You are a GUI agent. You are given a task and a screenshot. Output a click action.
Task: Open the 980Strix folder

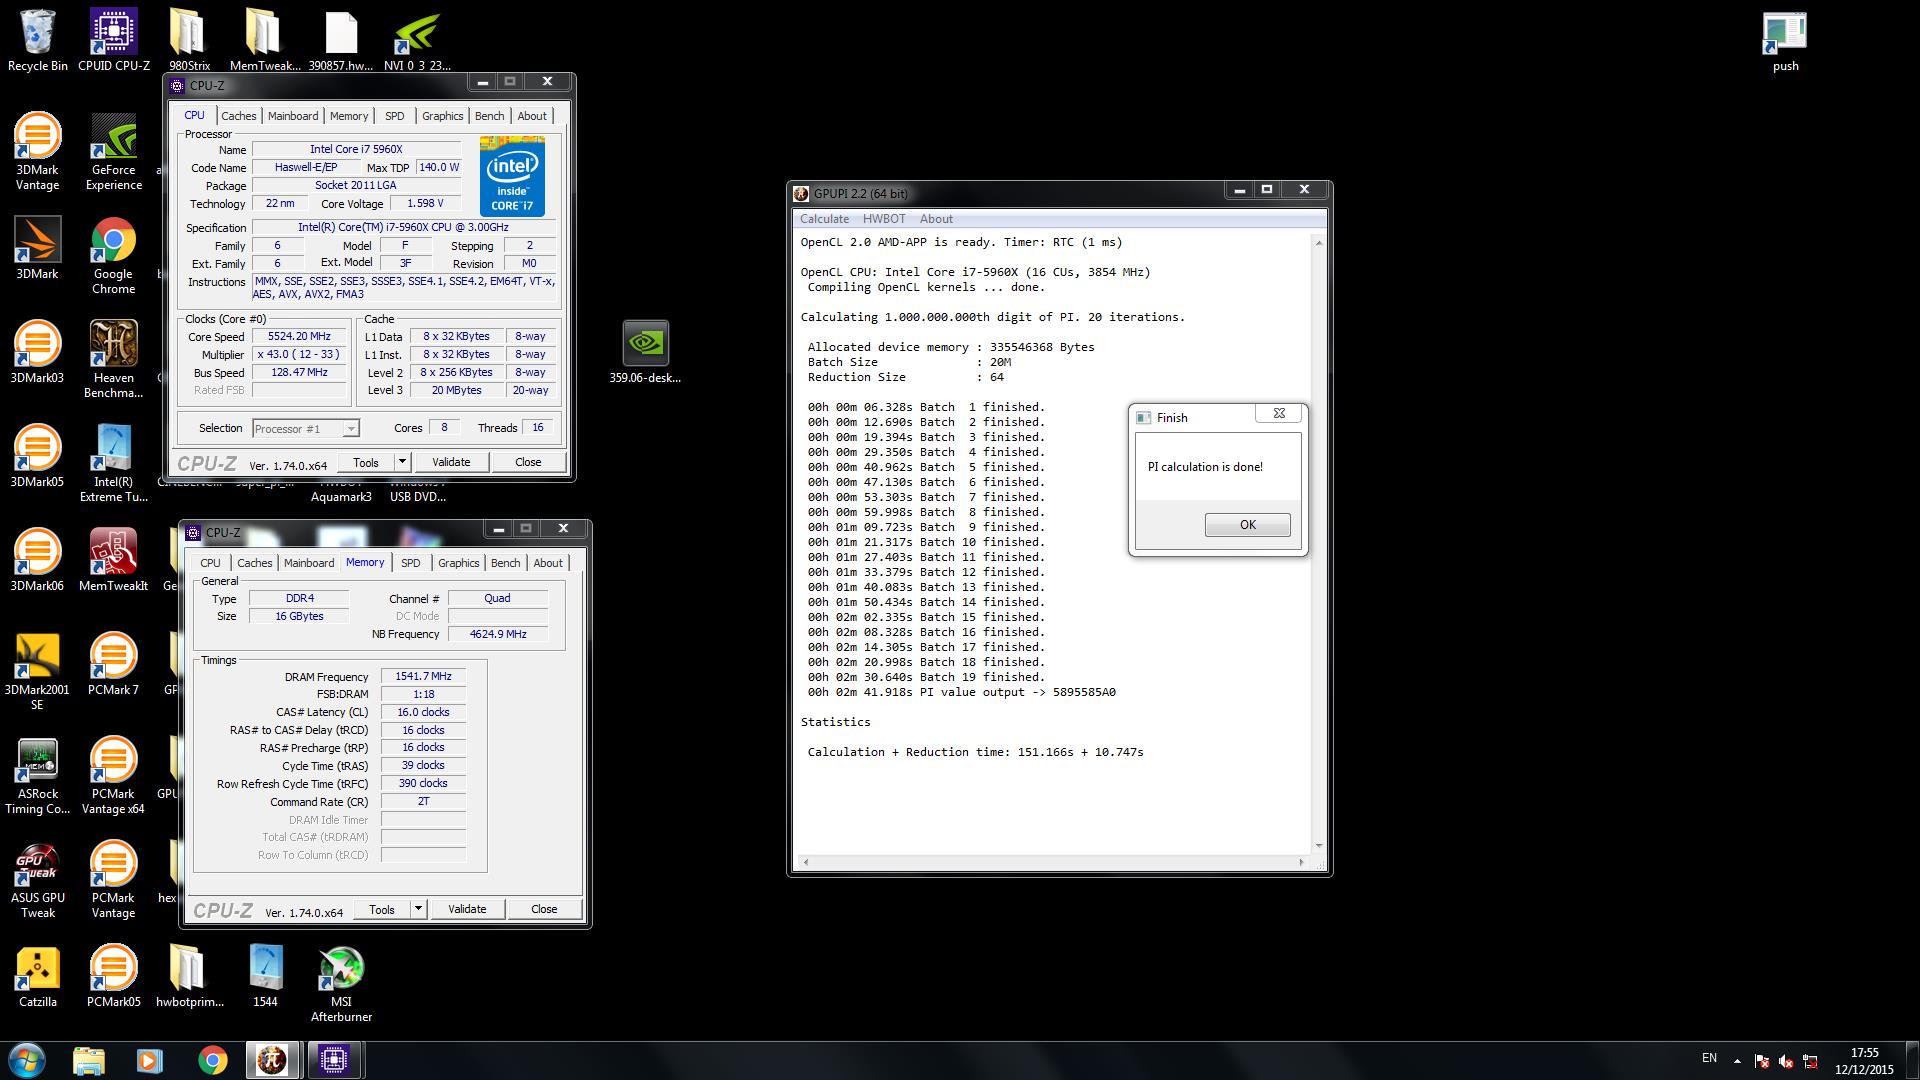(x=189, y=40)
